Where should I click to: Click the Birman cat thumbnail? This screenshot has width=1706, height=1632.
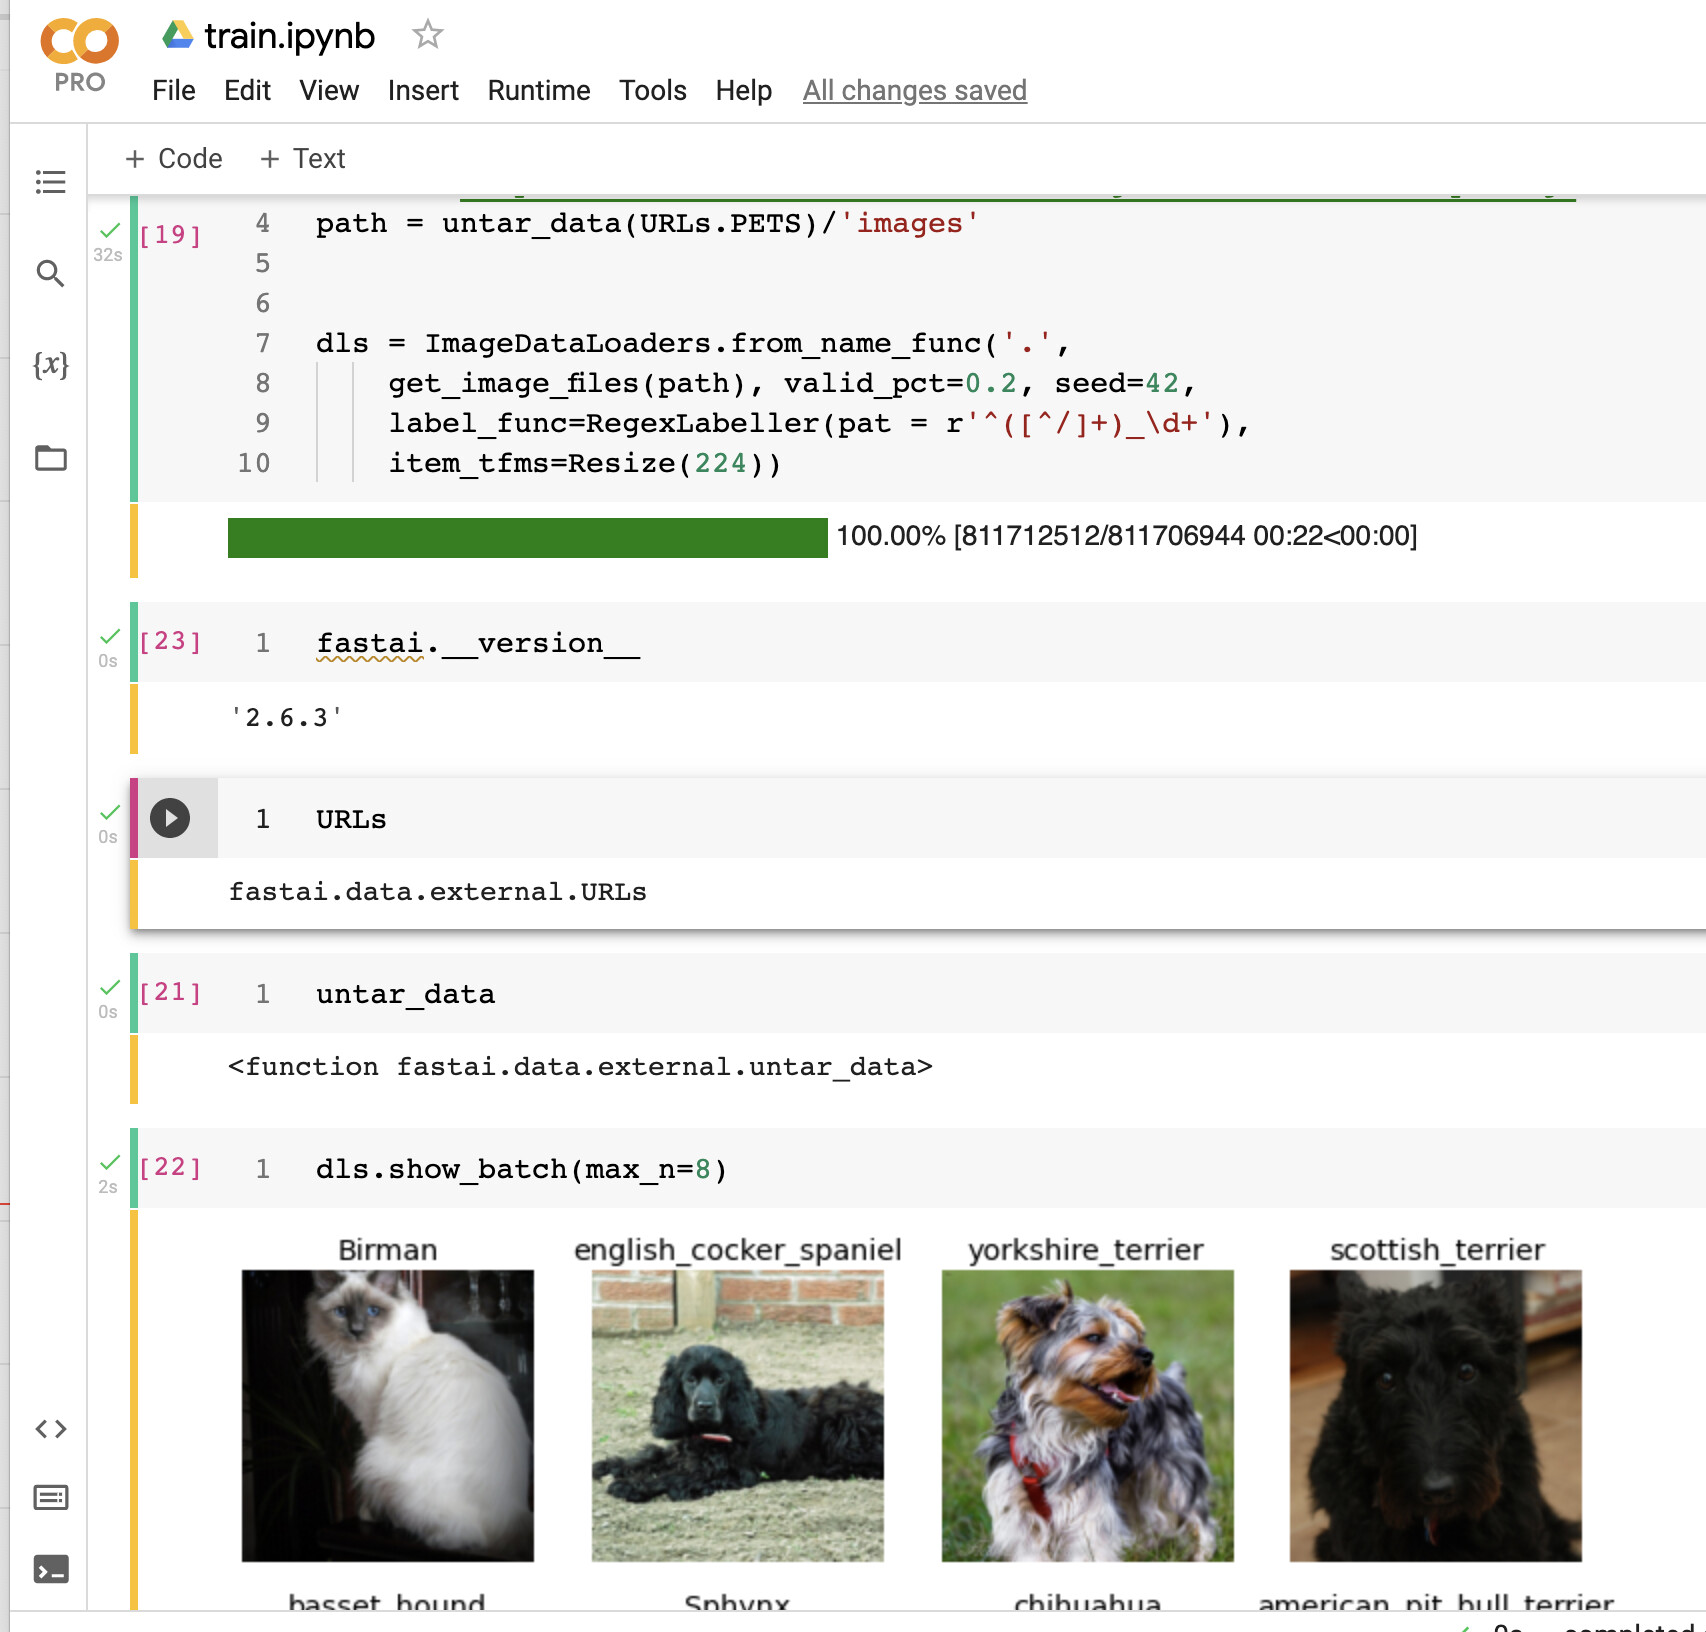click(x=388, y=1416)
